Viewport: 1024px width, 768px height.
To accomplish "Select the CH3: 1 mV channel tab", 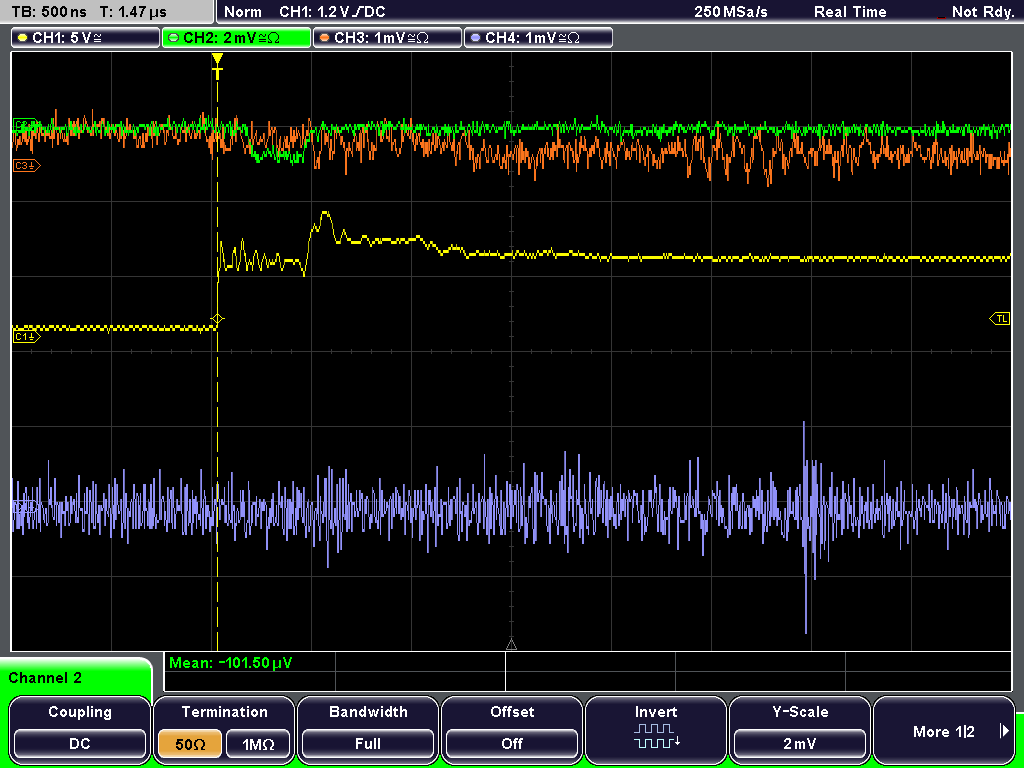I will coord(387,38).
